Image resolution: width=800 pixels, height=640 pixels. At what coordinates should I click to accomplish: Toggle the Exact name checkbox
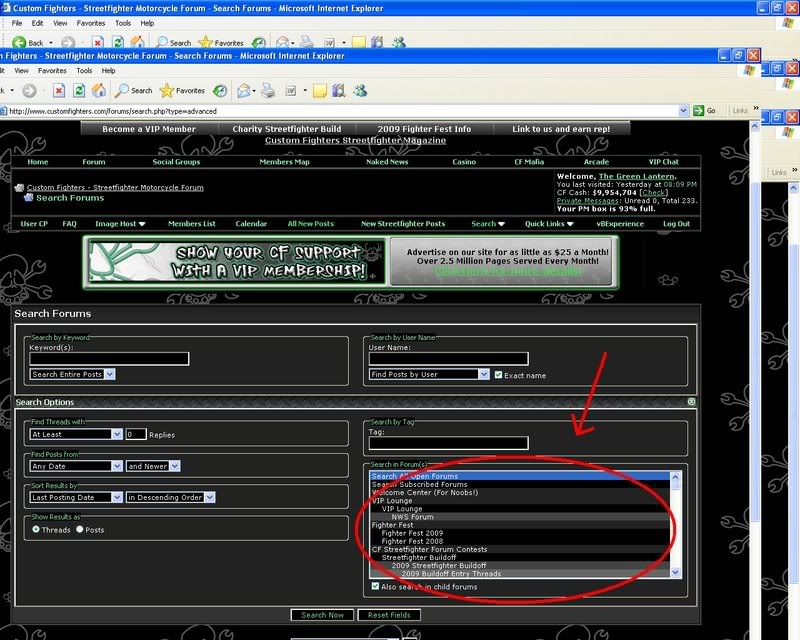[x=498, y=375]
